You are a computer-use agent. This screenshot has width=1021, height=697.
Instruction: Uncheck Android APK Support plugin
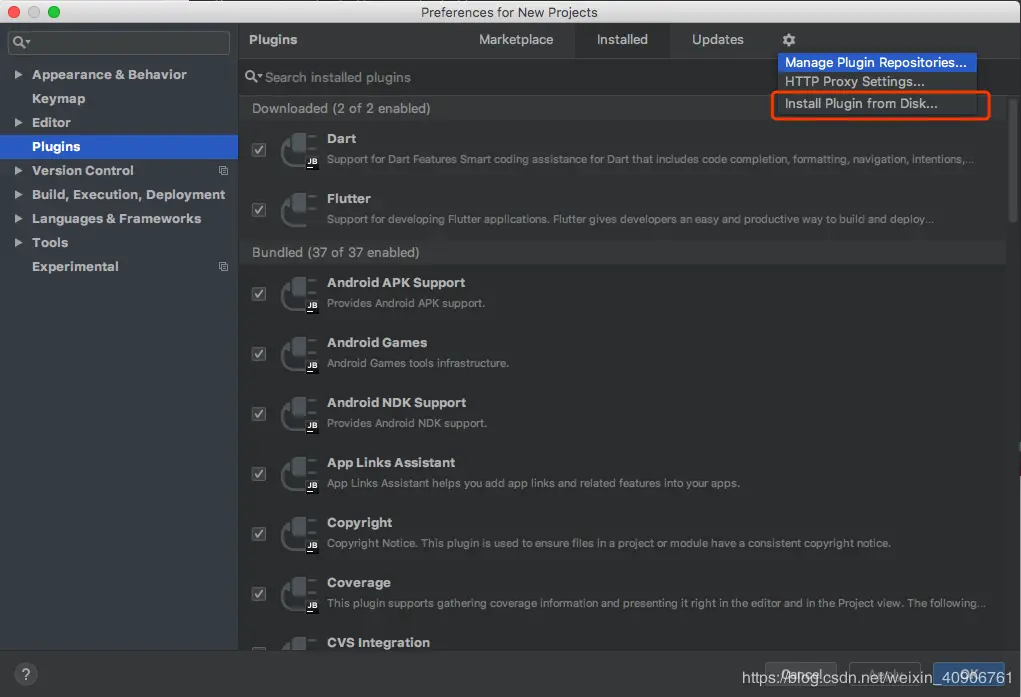click(259, 294)
